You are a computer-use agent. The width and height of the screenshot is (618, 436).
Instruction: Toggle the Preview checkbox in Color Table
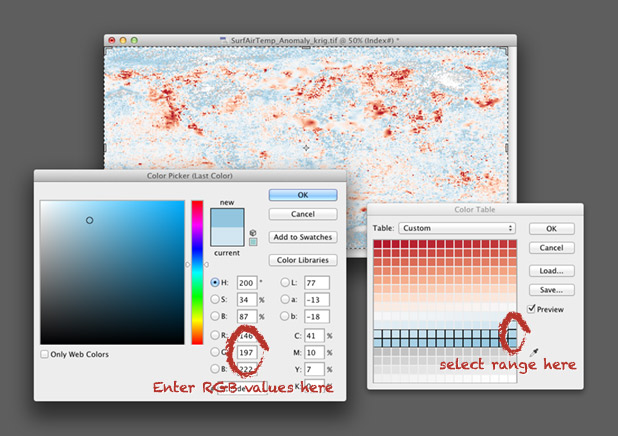[x=532, y=309]
